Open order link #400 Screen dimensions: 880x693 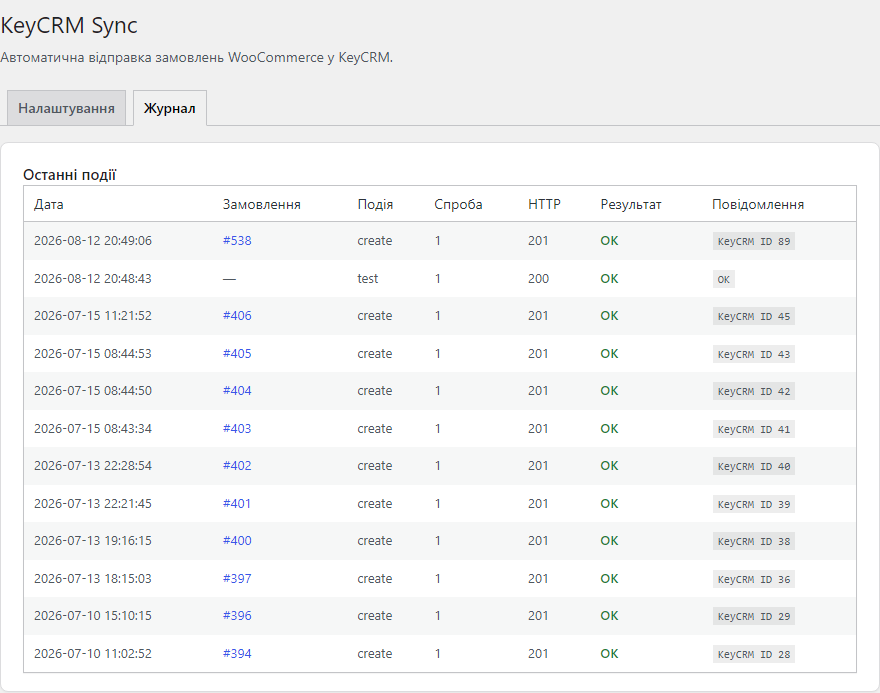237,541
